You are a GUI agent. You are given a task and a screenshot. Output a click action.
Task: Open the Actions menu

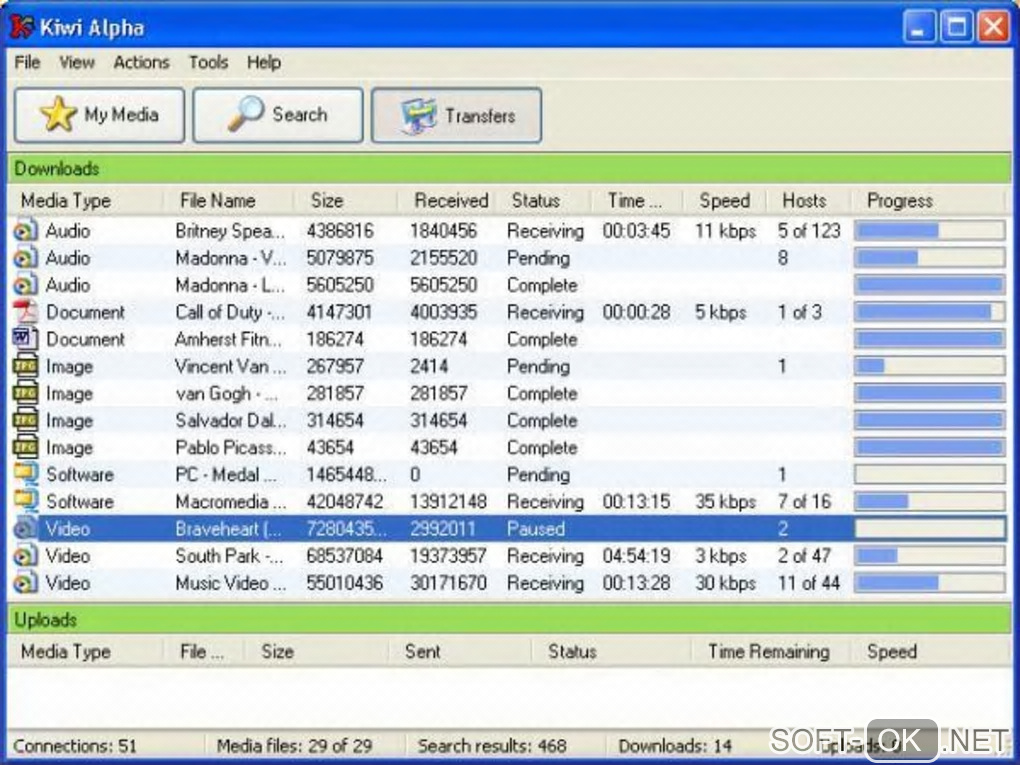[x=141, y=62]
